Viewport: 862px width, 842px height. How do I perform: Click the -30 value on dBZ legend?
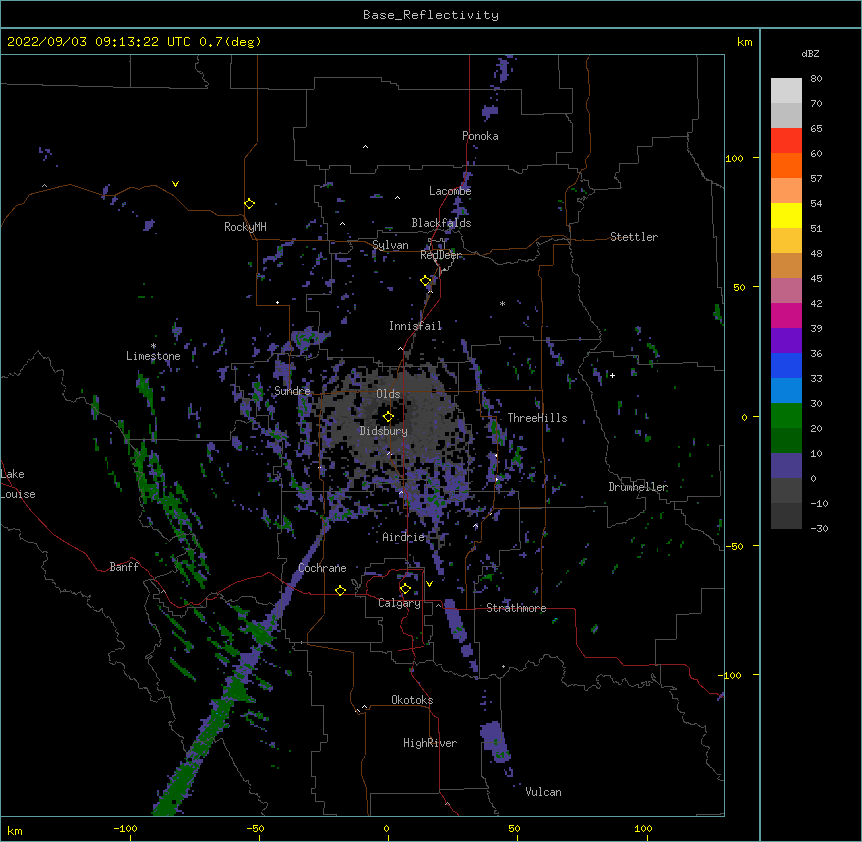819,529
